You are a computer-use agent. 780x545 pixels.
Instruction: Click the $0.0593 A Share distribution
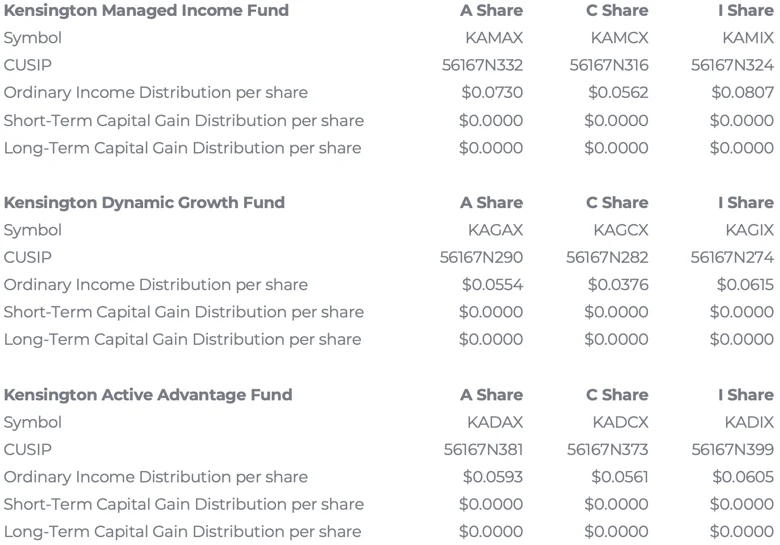492,477
